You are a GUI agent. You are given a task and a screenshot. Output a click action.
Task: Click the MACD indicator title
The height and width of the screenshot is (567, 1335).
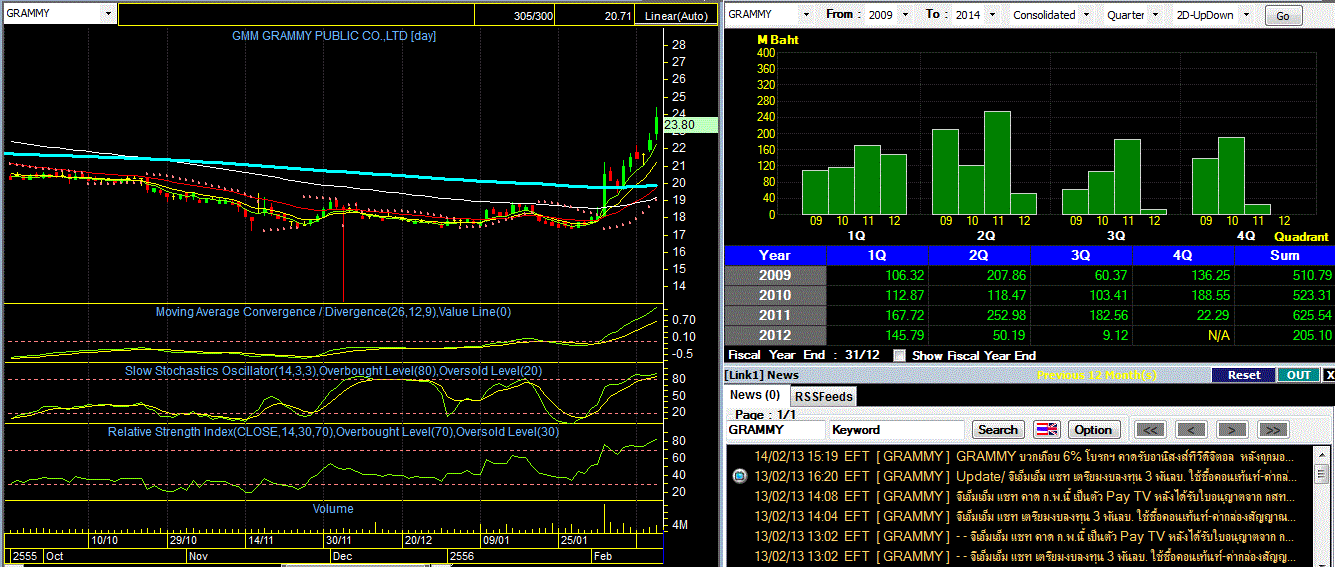333,312
